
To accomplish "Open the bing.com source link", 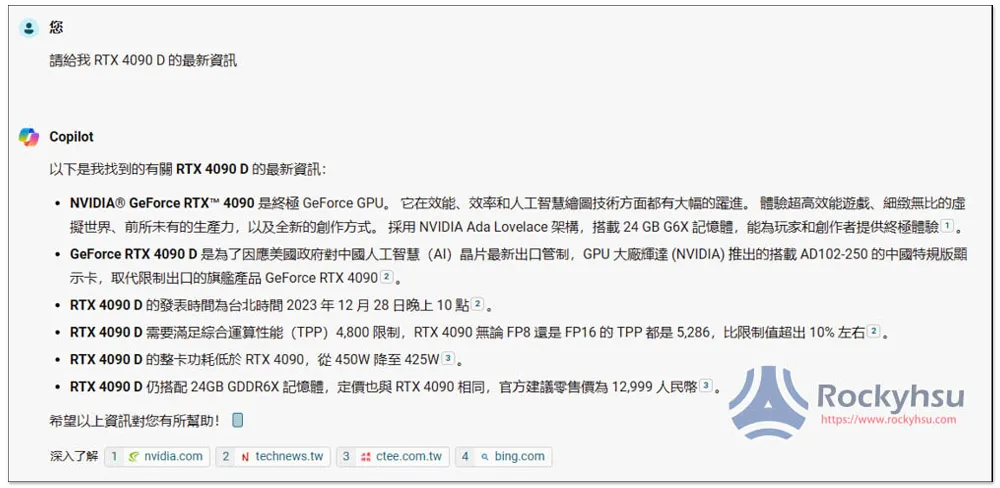I will tap(503, 456).
